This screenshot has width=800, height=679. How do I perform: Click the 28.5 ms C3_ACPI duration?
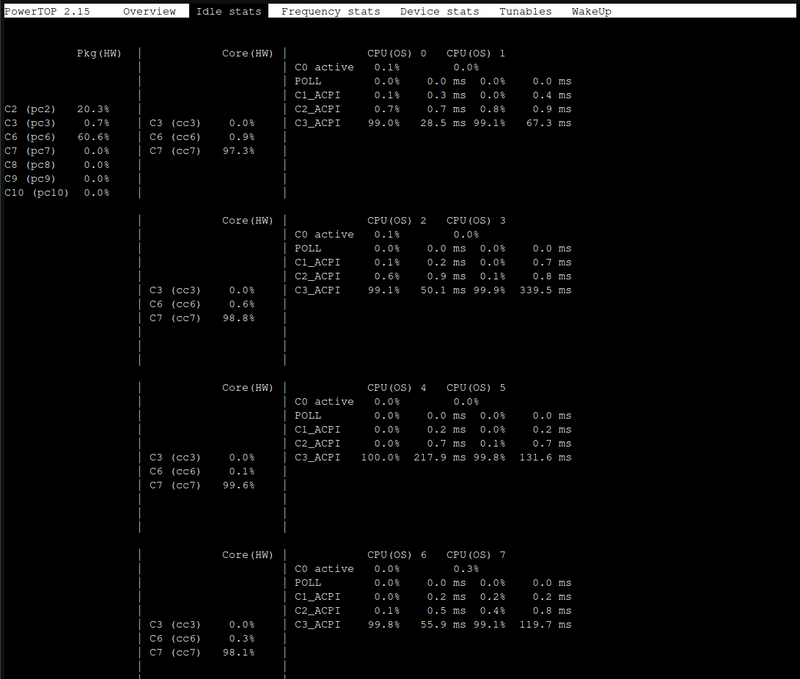[443, 123]
